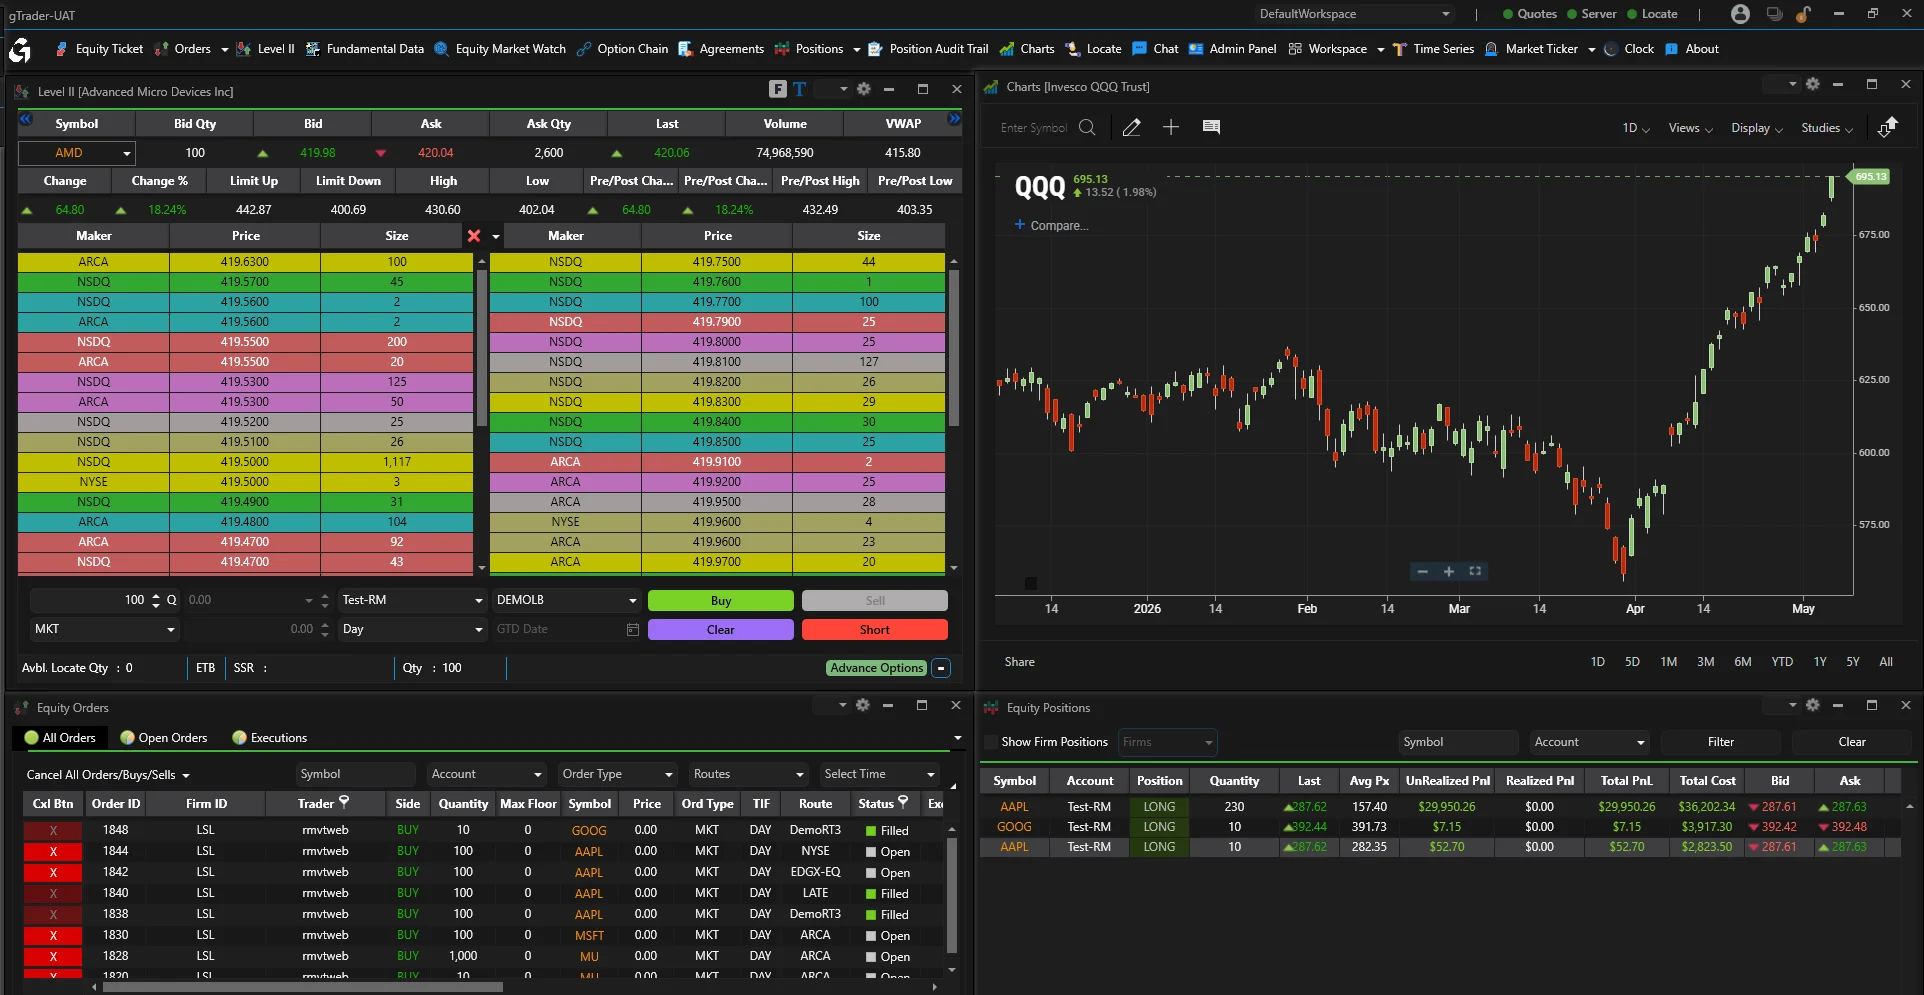
Task: Open Equity Ticket from toolbar
Action: click(x=99, y=49)
